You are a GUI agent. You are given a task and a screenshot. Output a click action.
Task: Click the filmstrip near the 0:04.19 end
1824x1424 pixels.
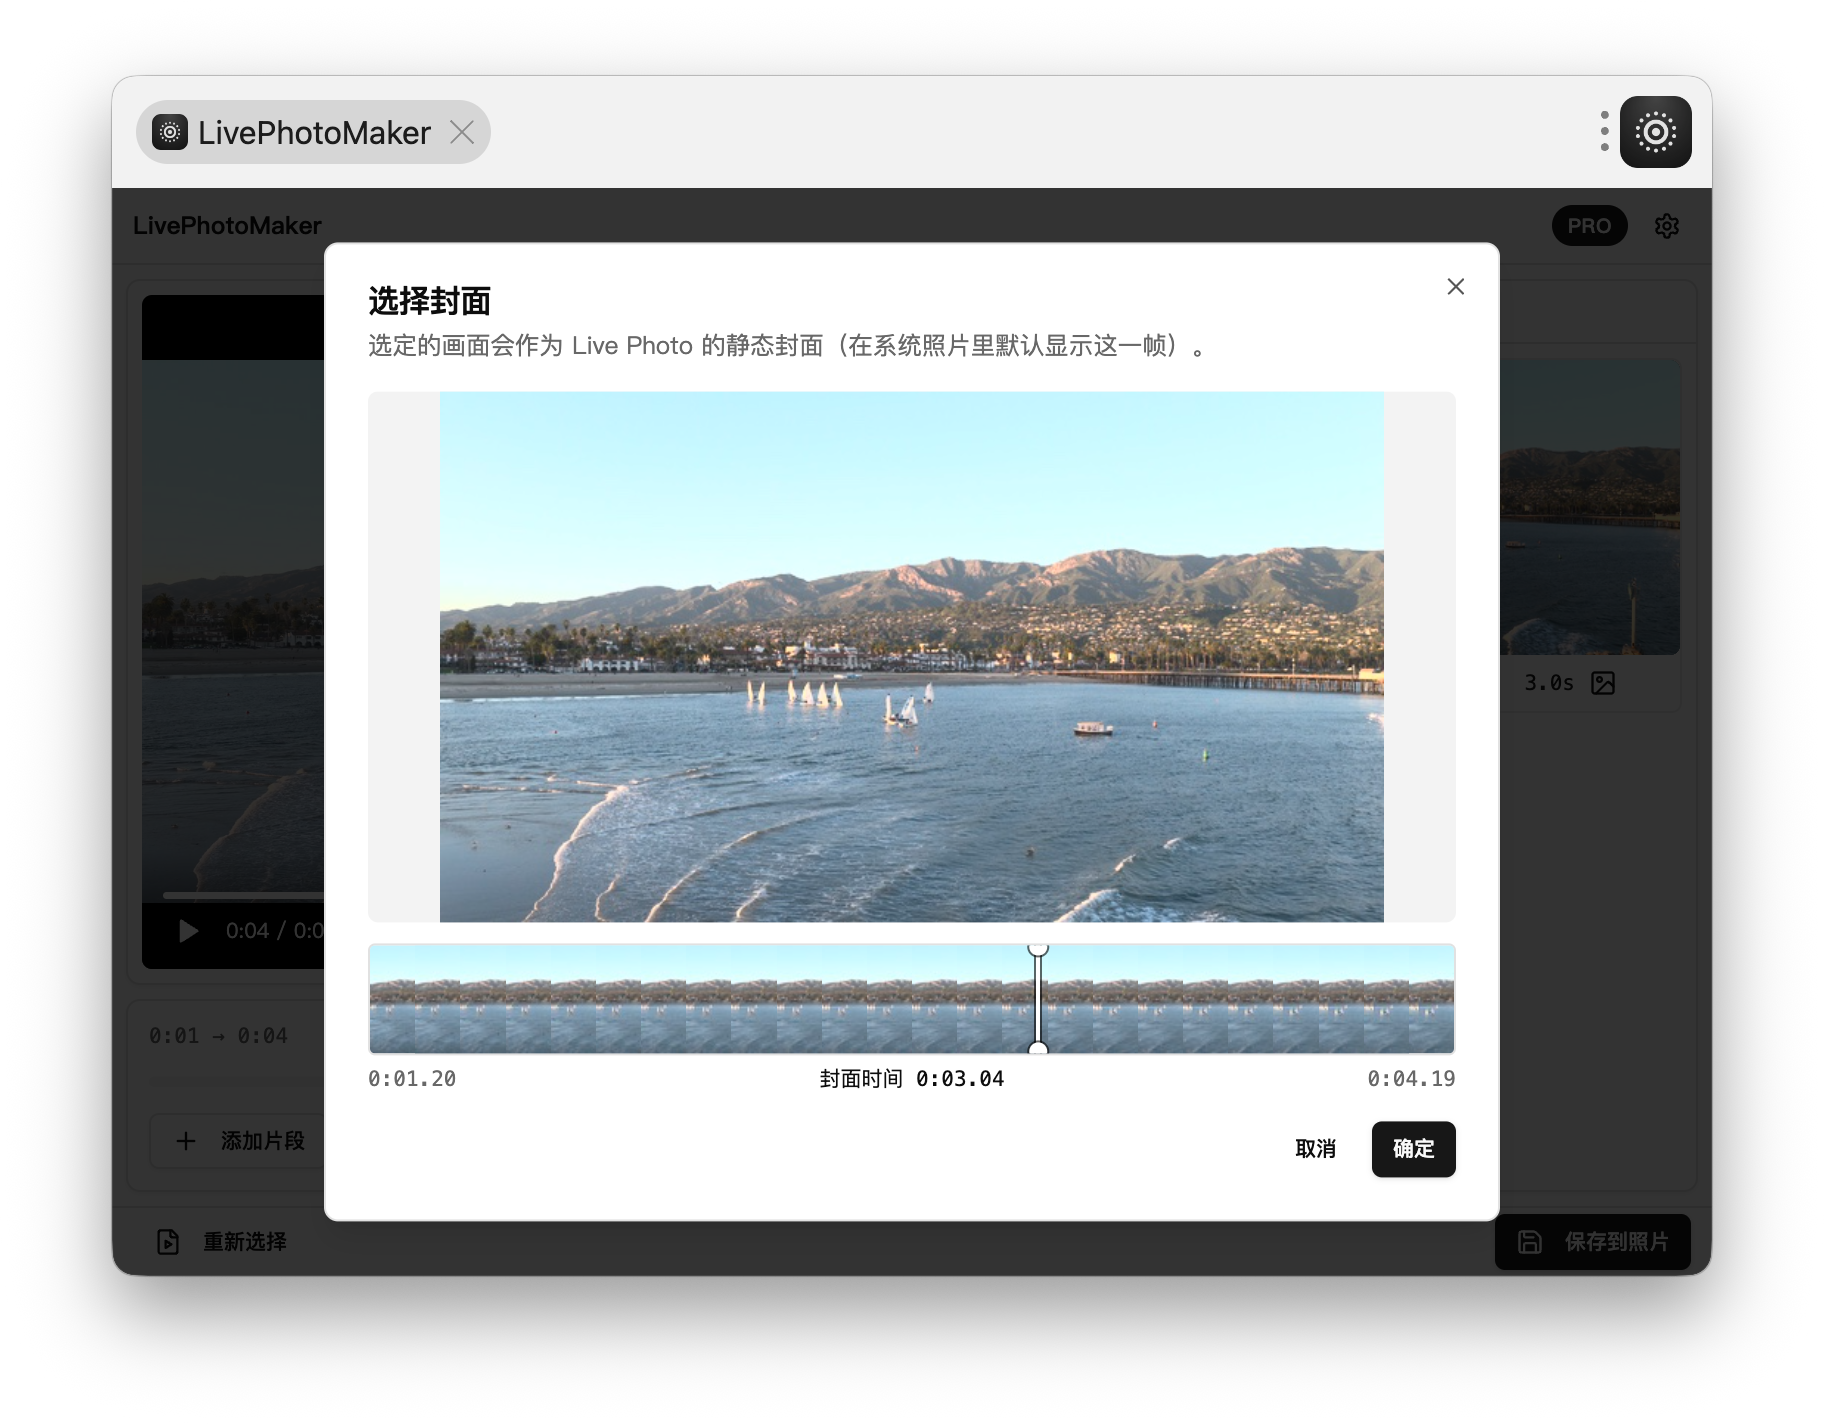[1432, 999]
